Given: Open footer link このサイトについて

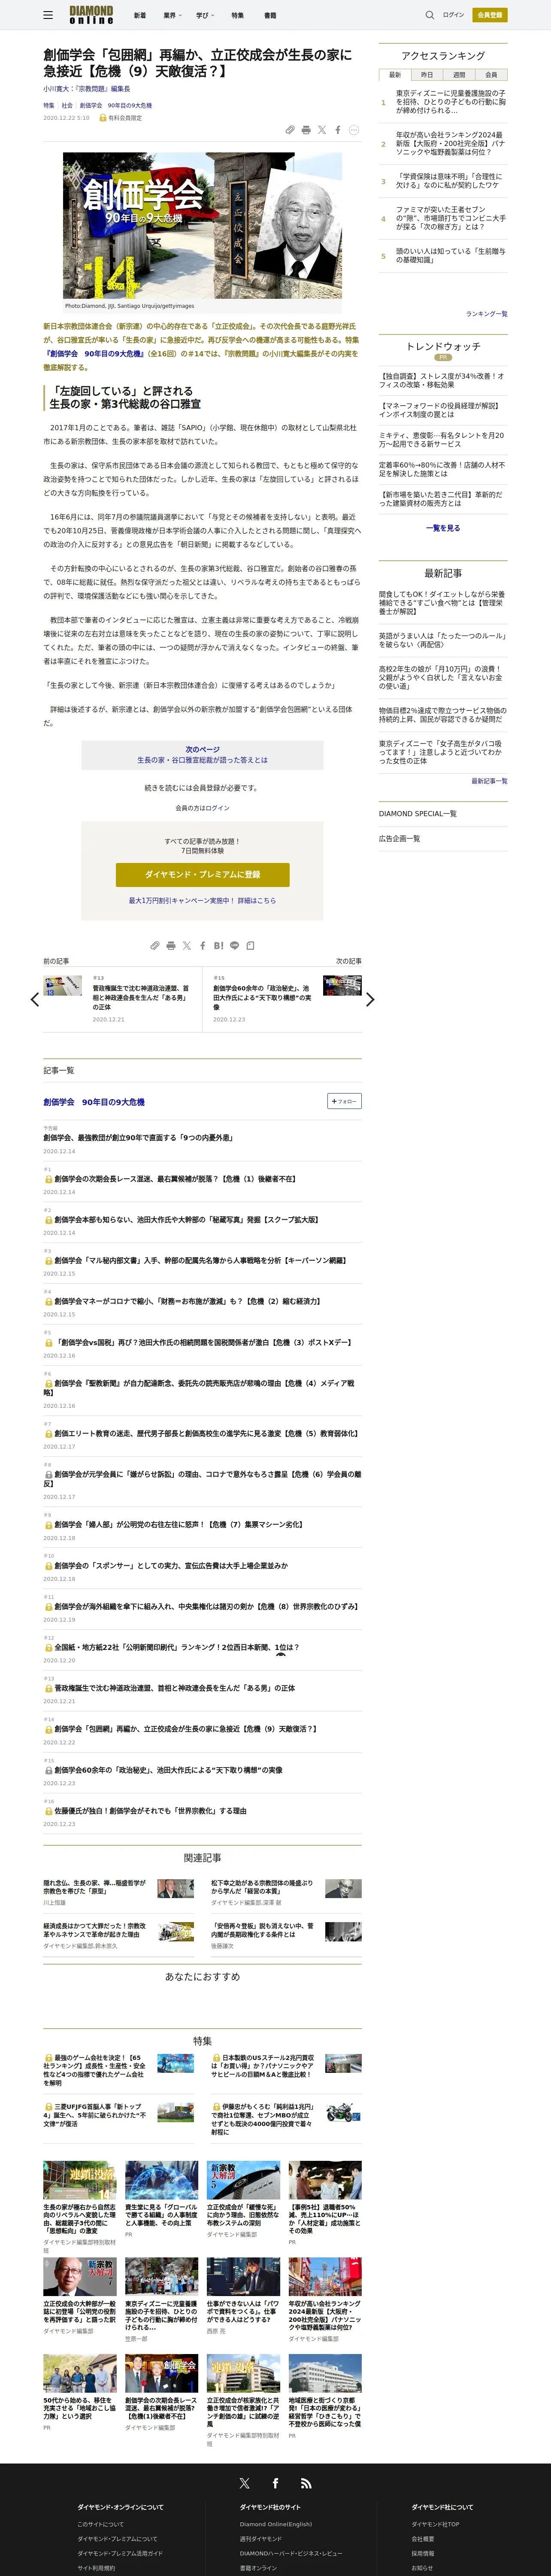Looking at the screenshot, I should point(101,2524).
